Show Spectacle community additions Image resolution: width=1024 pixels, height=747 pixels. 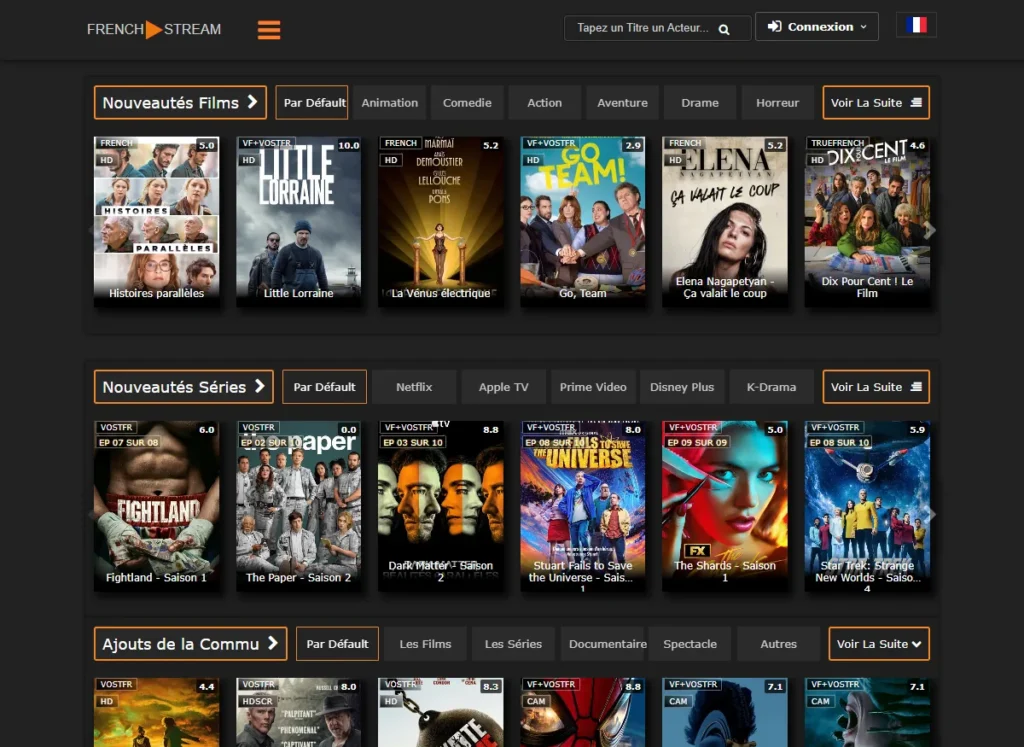coord(690,644)
